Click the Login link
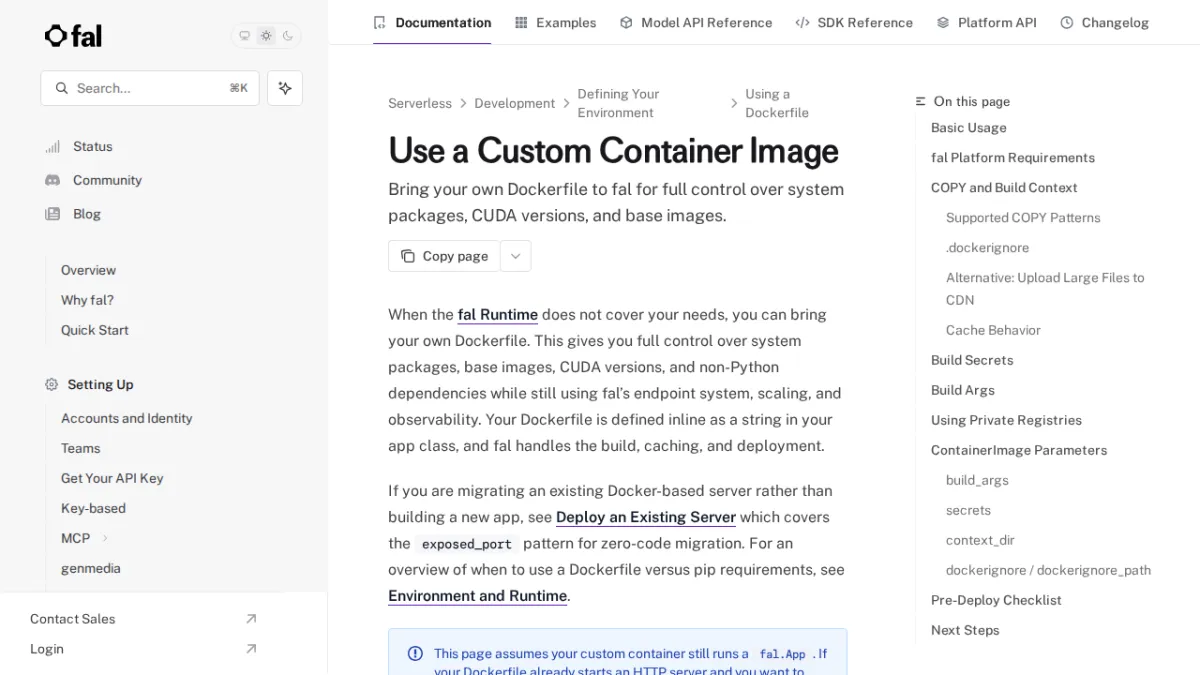This screenshot has width=1200, height=675. [x=47, y=649]
